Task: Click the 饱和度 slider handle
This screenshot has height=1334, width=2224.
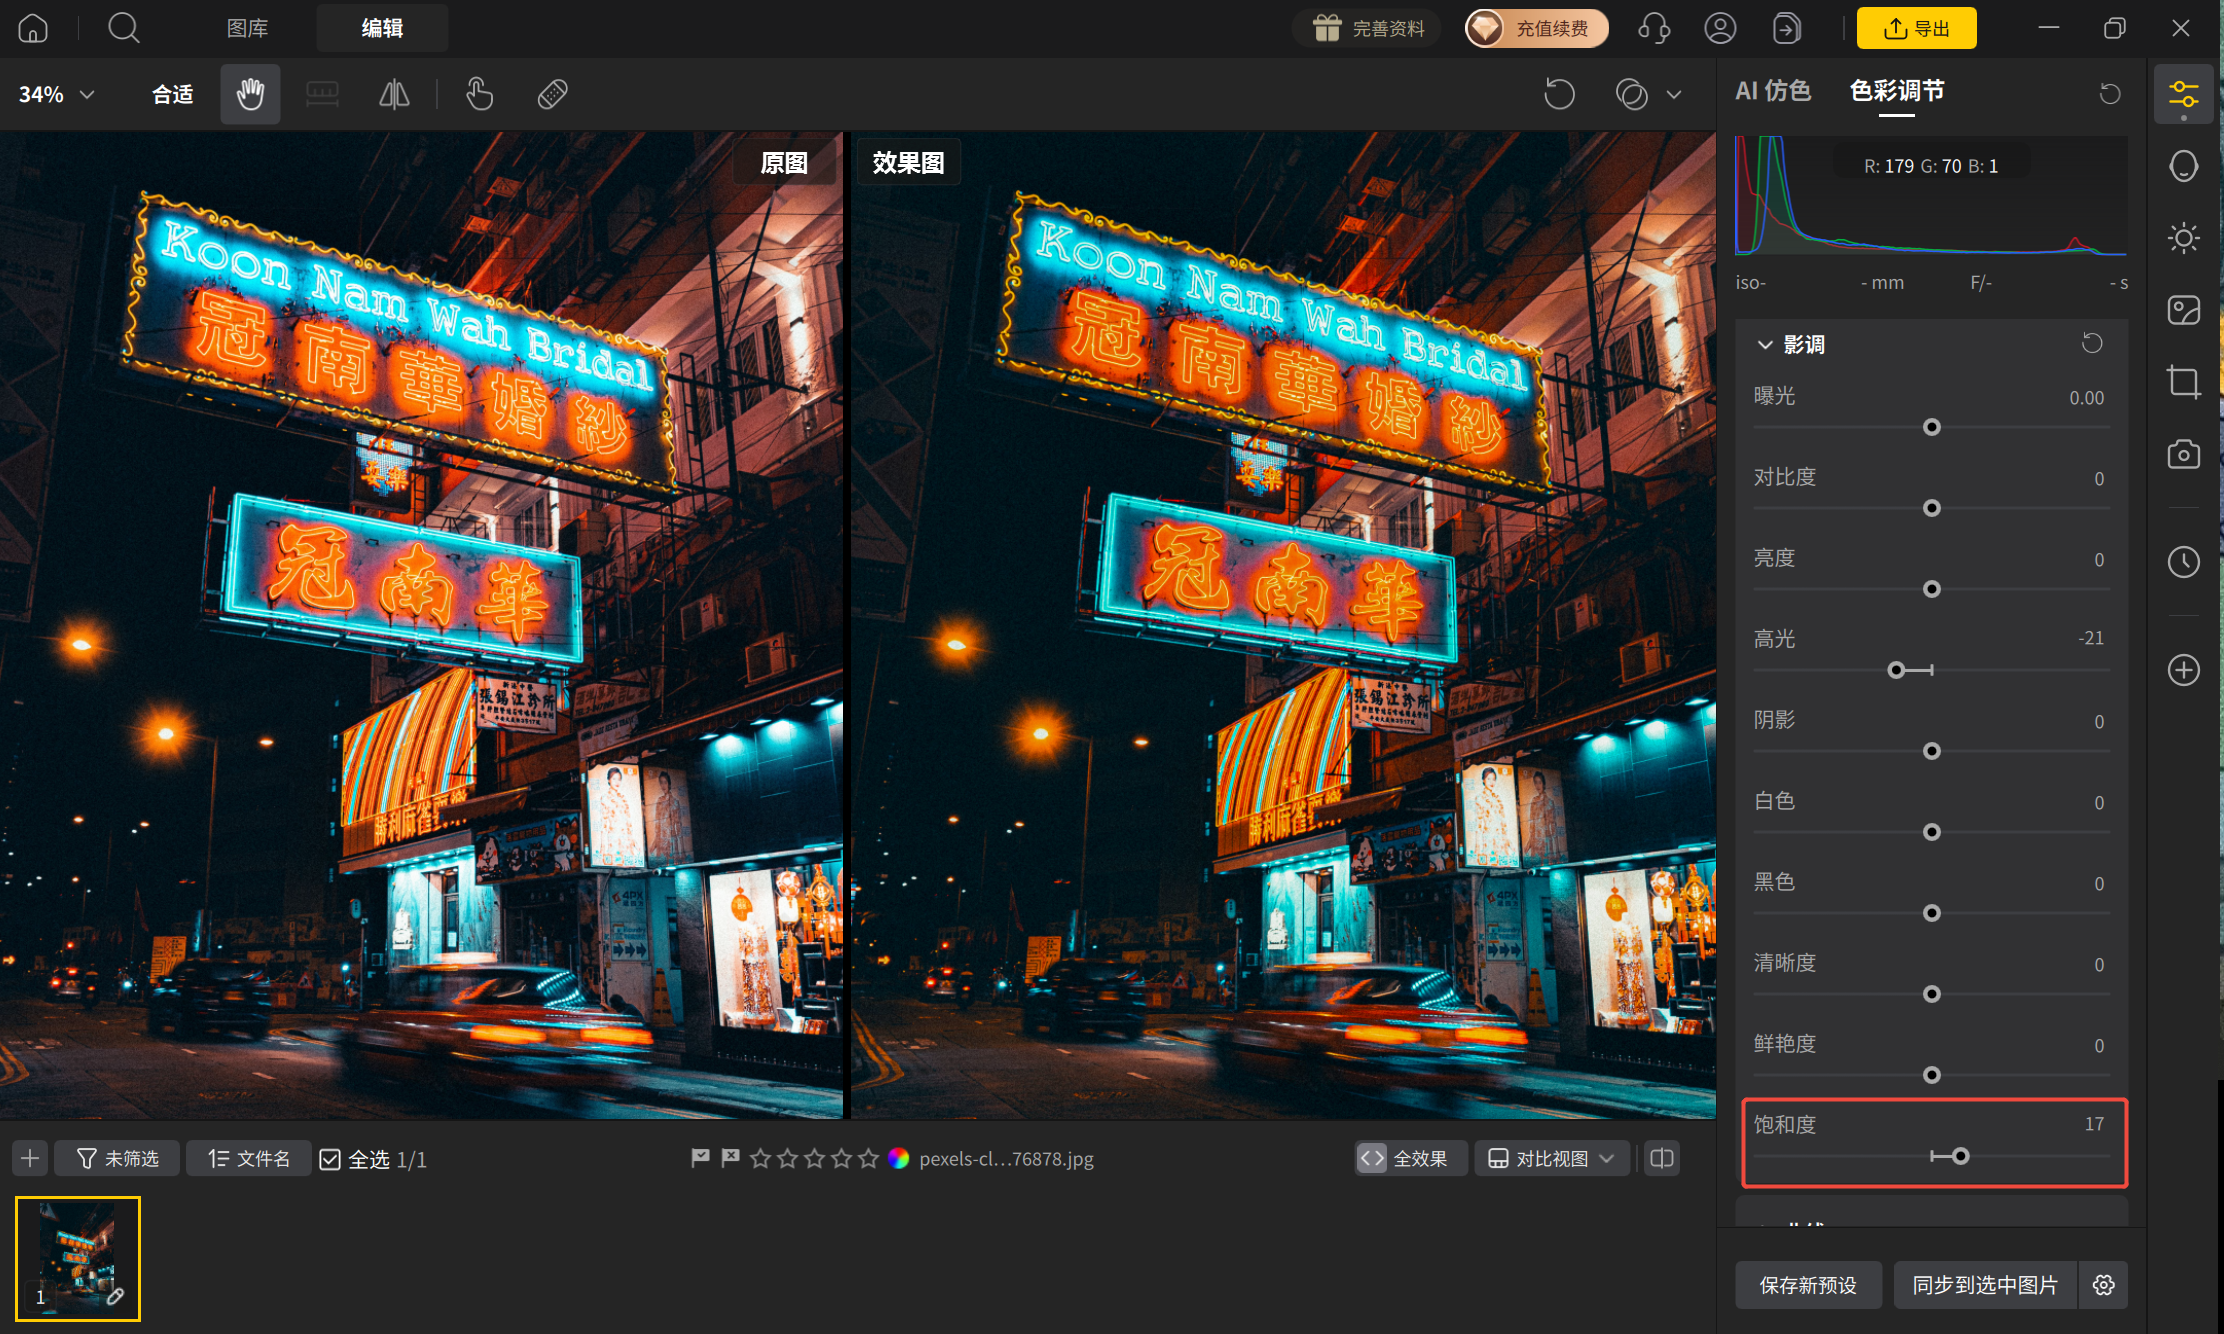Action: tap(1961, 1156)
